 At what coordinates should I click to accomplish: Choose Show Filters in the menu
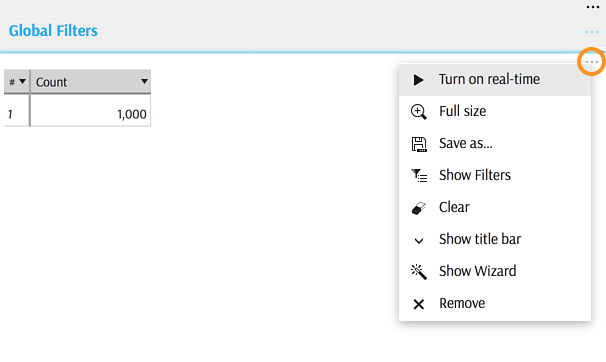pos(495,175)
